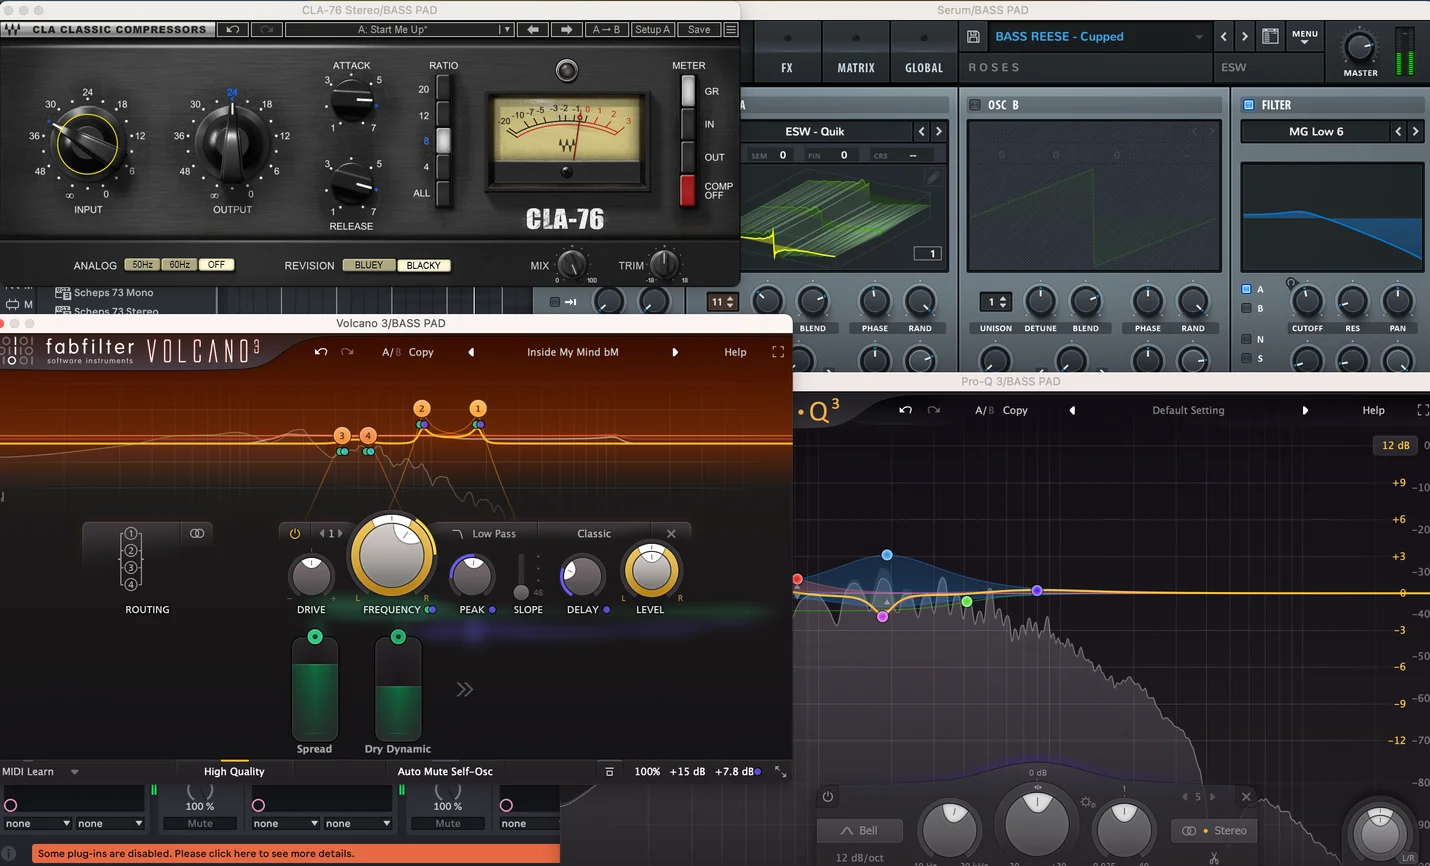Toggle filter routing checkbox A in Serum
This screenshot has width=1430, height=866.
(1246, 289)
